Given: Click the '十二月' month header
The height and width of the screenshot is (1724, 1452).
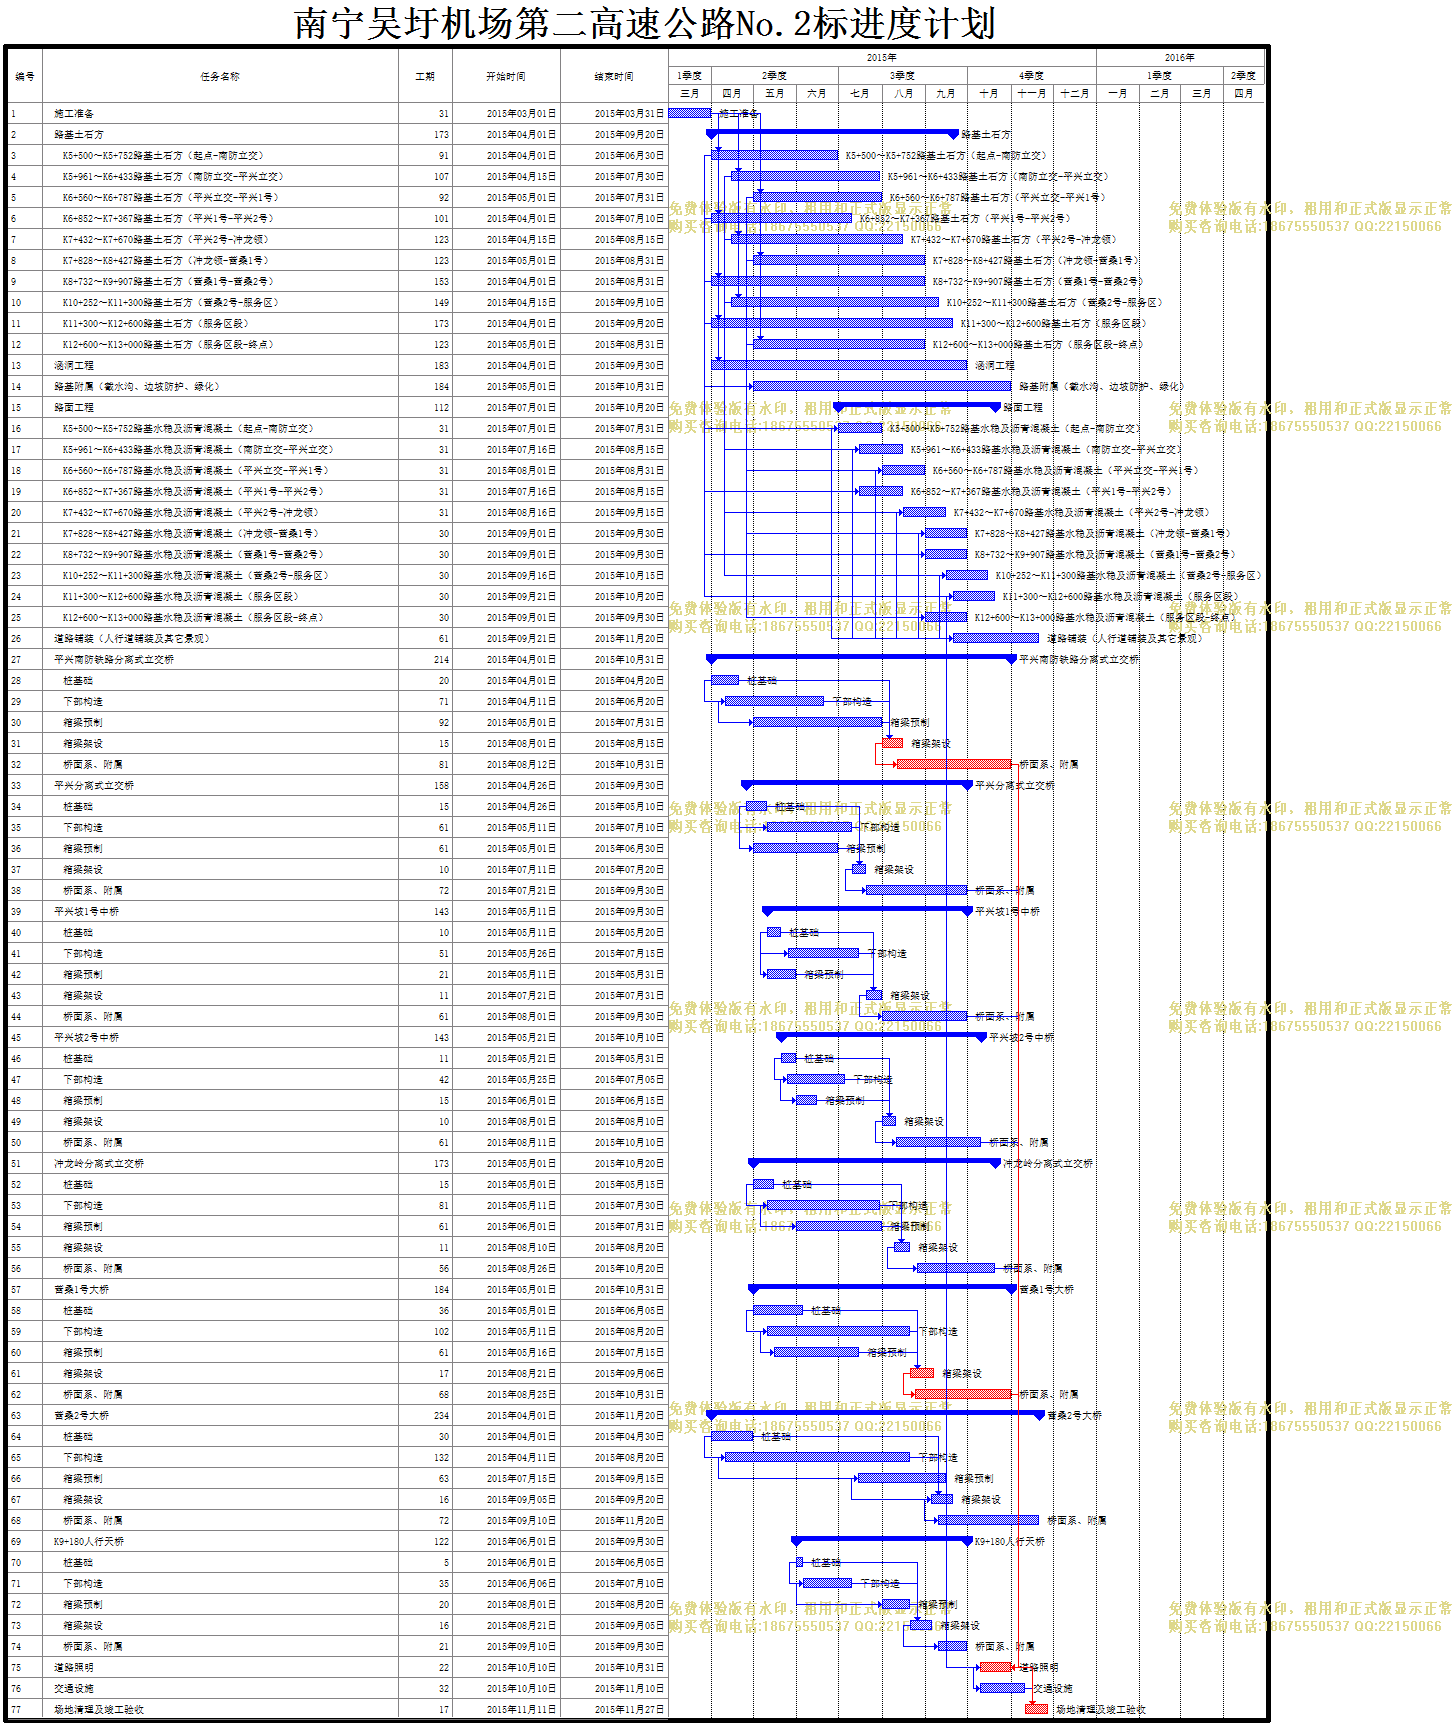Looking at the screenshot, I should tap(1074, 94).
